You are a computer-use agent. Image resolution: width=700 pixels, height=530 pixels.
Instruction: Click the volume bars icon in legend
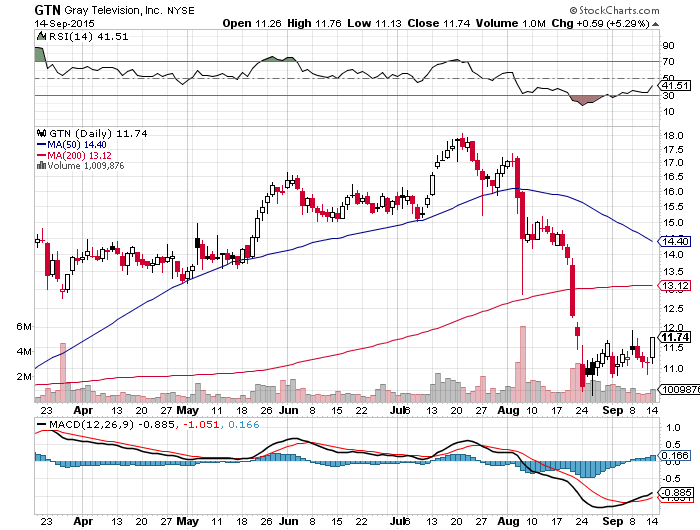pos(42,166)
